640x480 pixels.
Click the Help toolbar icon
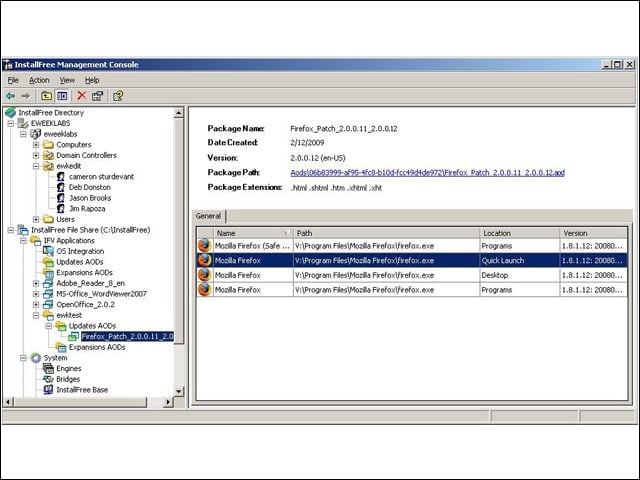(118, 96)
